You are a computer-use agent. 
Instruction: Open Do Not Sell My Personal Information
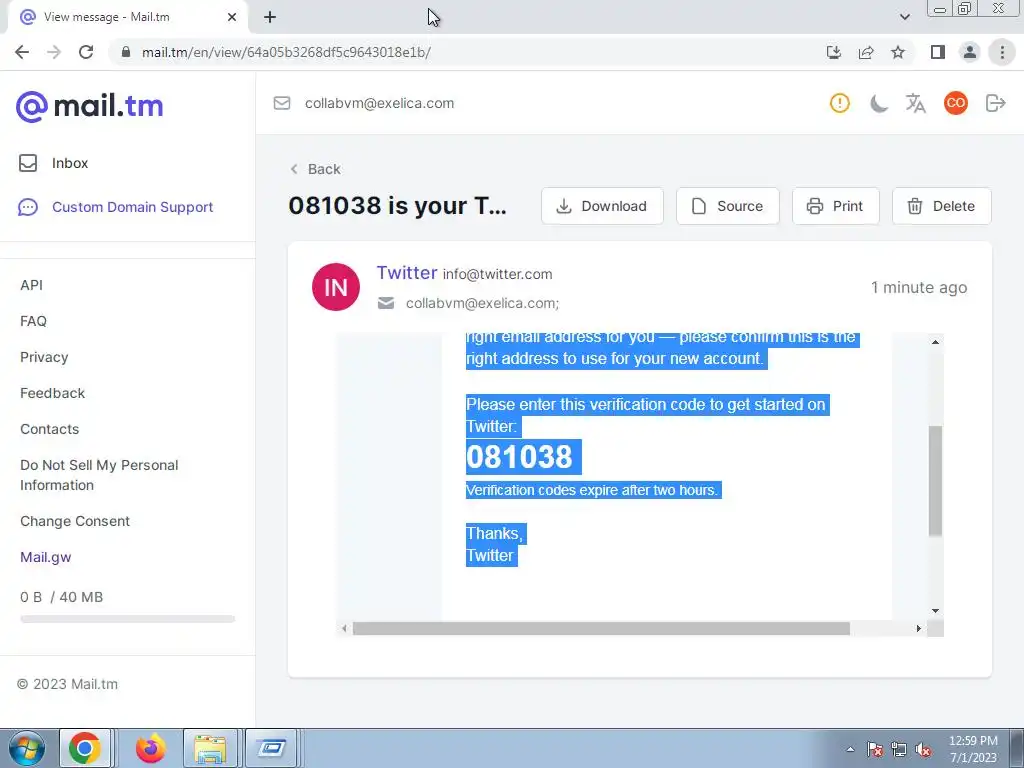(99, 475)
